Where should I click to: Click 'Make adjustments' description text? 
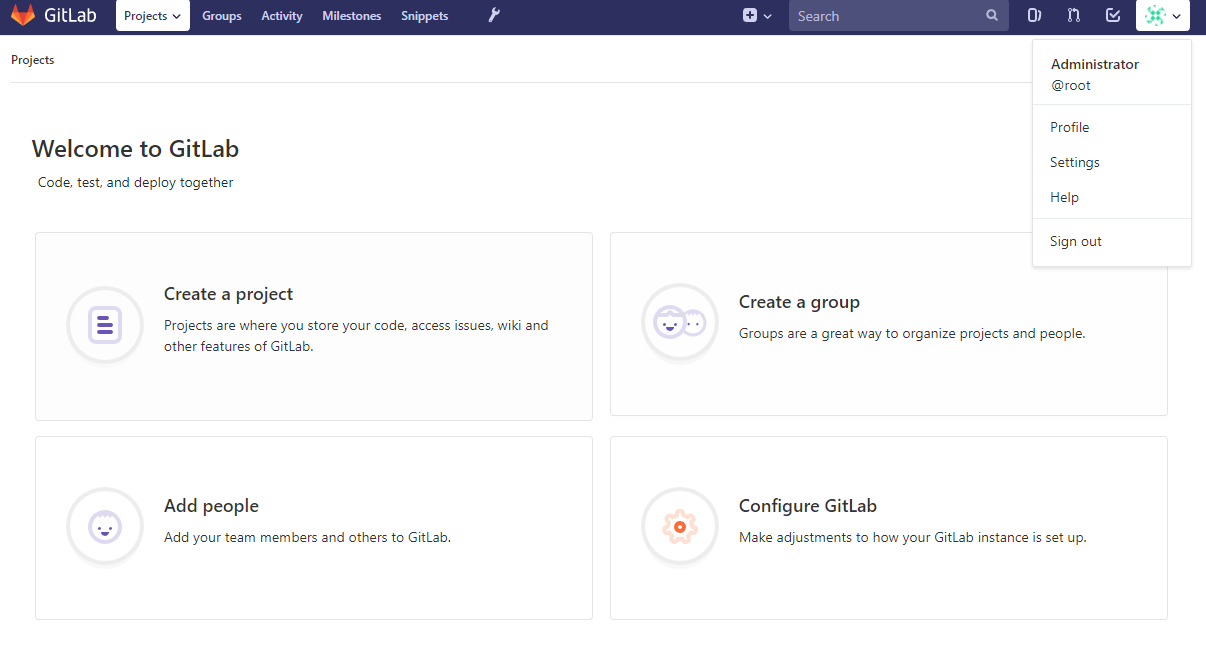tap(913, 537)
